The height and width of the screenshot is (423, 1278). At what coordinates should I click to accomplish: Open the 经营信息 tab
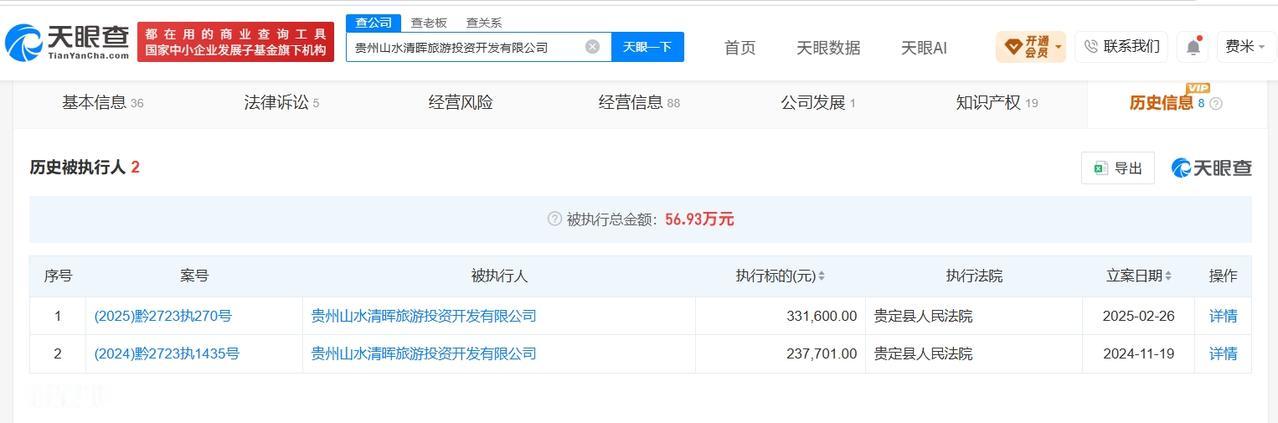(639, 102)
